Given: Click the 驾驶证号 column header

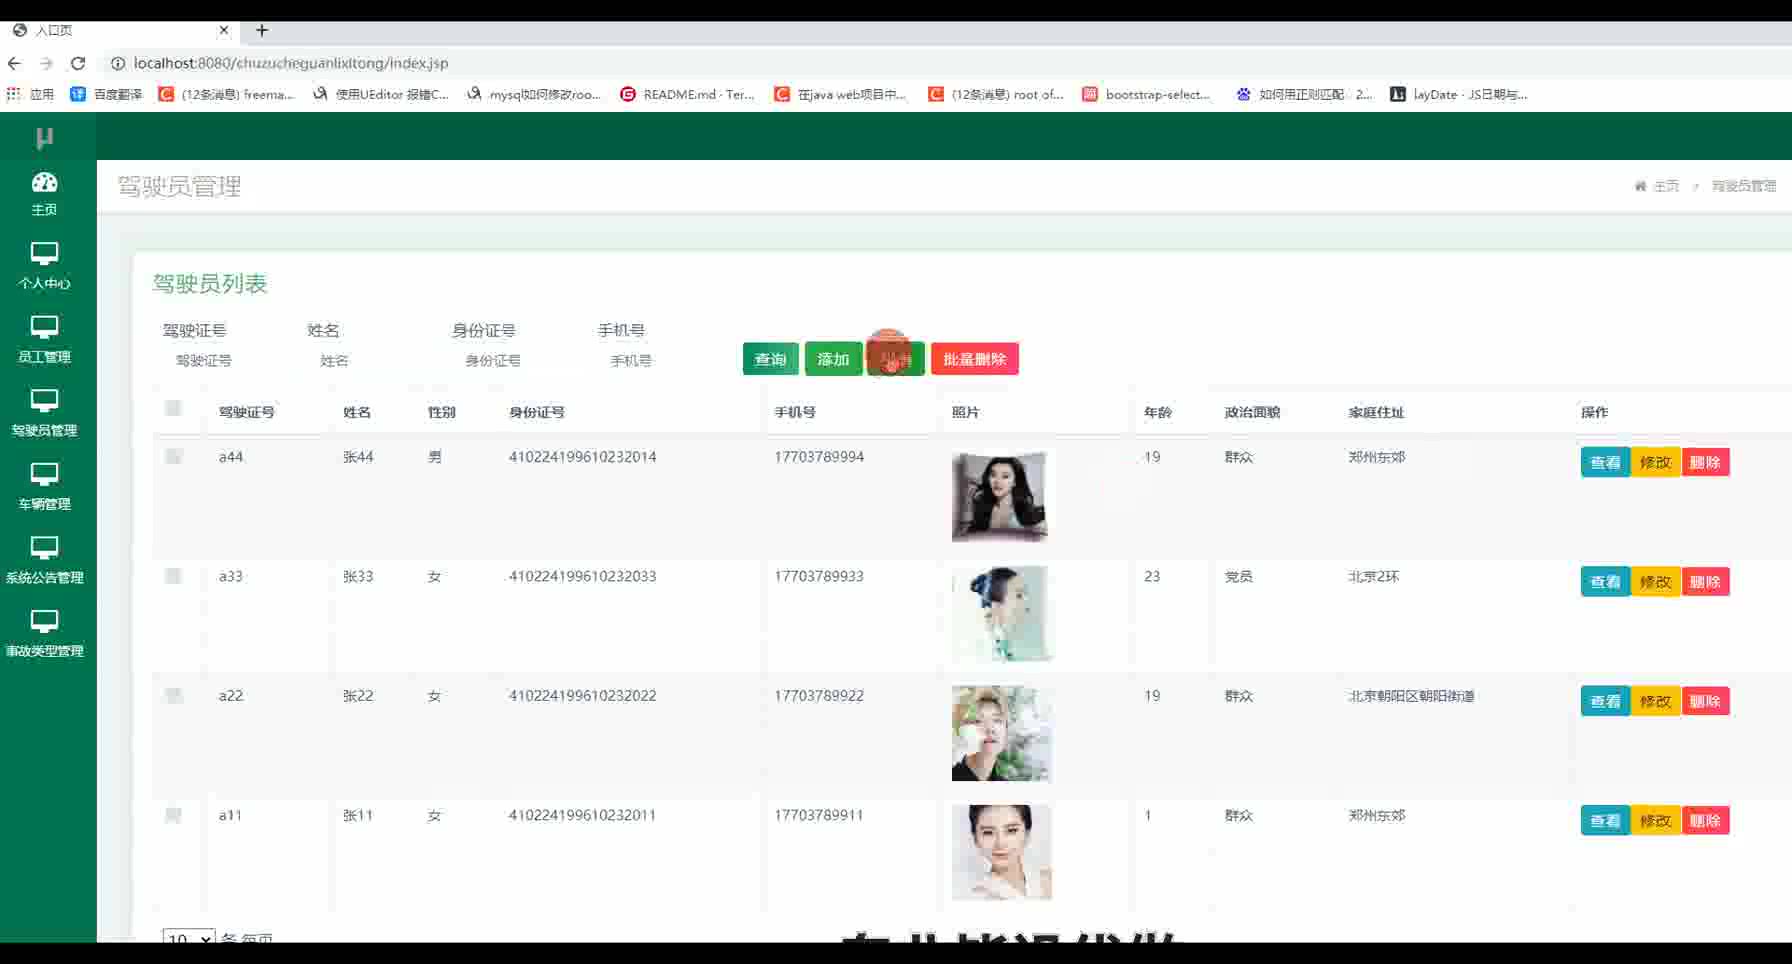Looking at the screenshot, I should tap(246, 412).
